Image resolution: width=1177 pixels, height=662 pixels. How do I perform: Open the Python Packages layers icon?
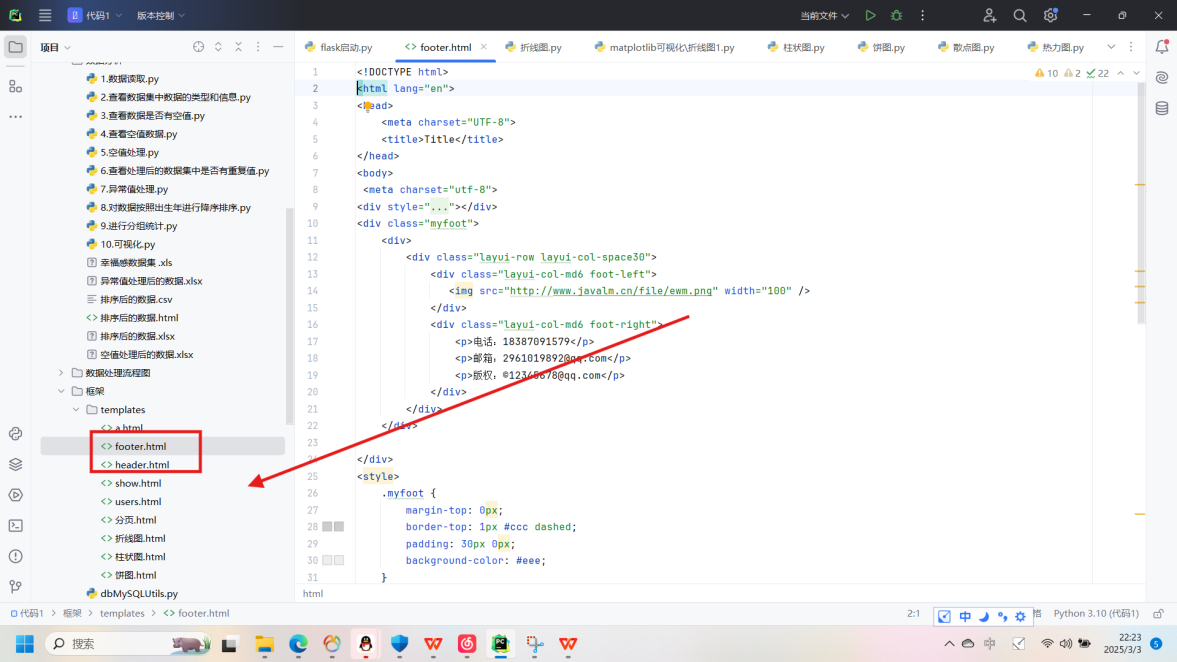16,465
